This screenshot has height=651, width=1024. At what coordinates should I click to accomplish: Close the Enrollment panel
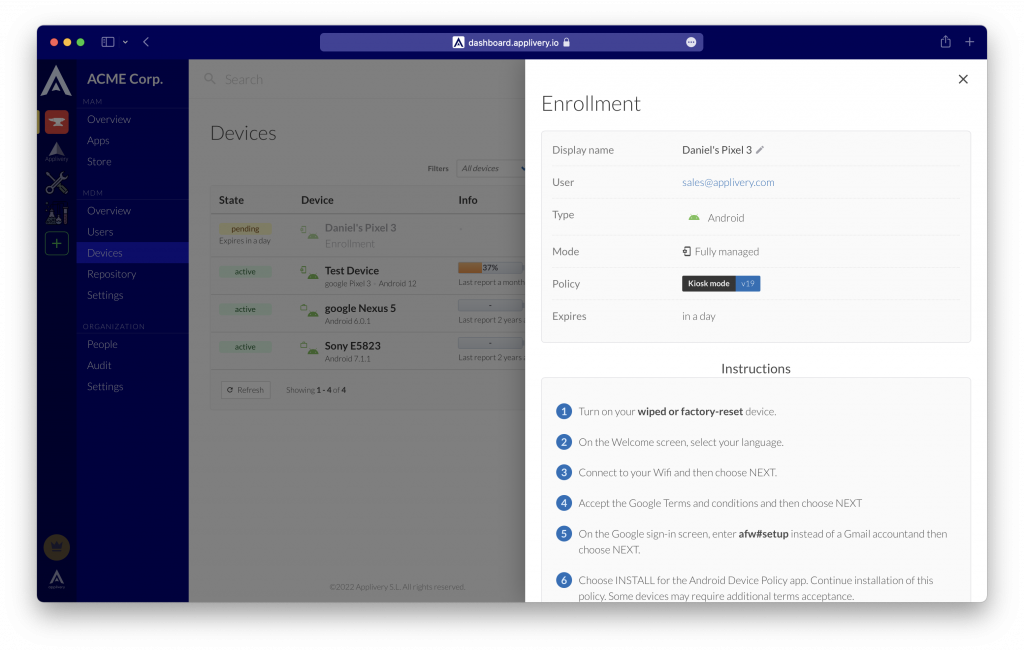pos(963,79)
